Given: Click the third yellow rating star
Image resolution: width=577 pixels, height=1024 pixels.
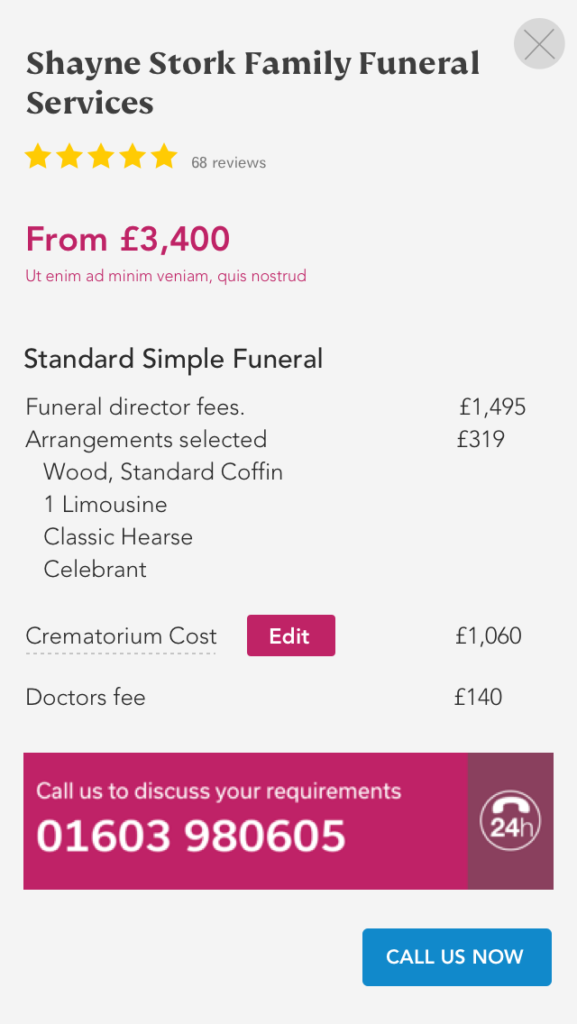Looking at the screenshot, I should coord(101,157).
